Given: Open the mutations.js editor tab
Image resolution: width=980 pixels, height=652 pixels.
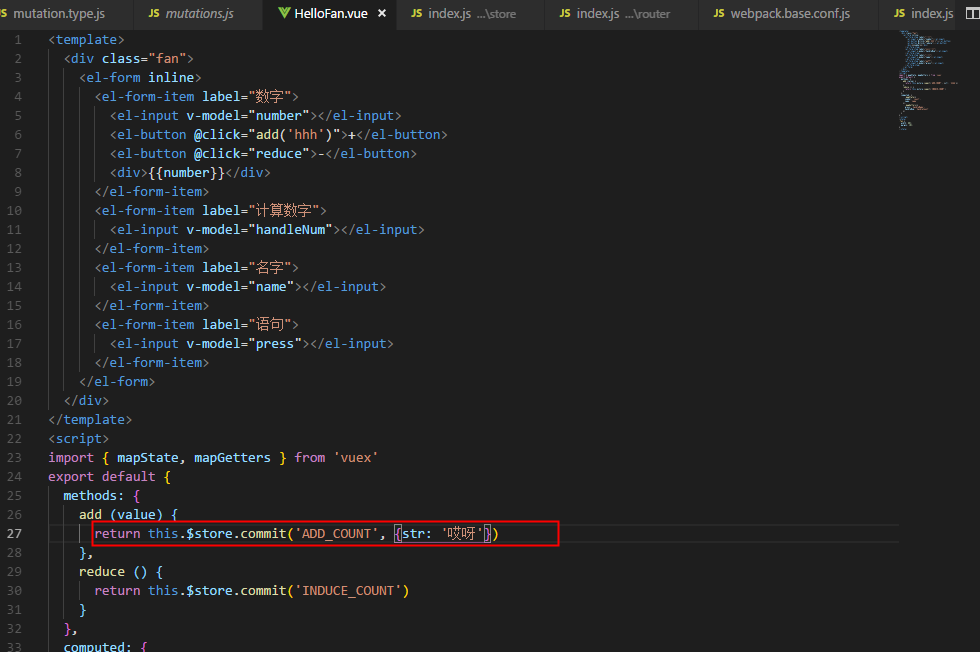Looking at the screenshot, I should point(191,14).
